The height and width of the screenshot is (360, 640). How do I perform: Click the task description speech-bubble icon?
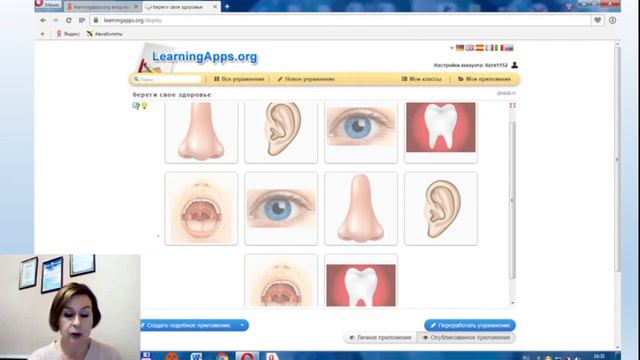tap(136, 106)
